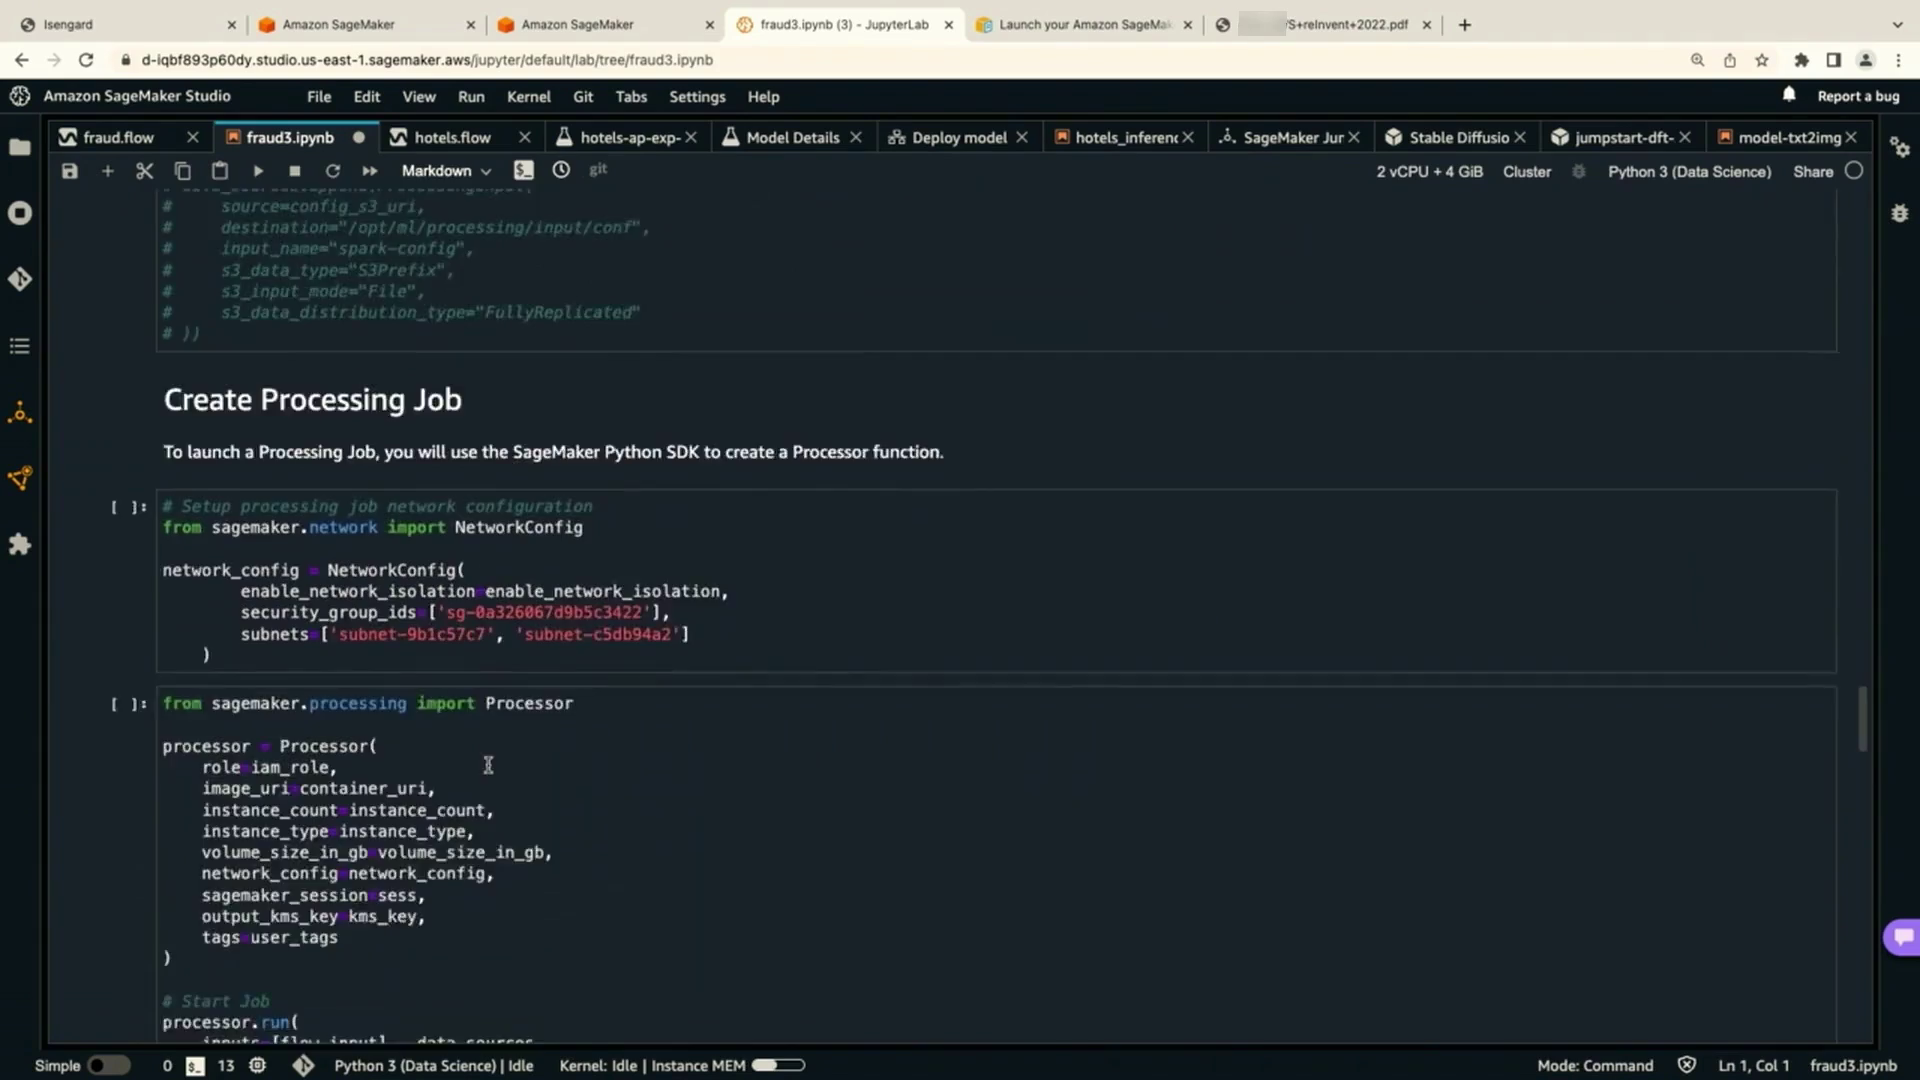Toggle Instance MEM switch in status bar
This screenshot has height=1080, width=1920.
click(x=778, y=1065)
